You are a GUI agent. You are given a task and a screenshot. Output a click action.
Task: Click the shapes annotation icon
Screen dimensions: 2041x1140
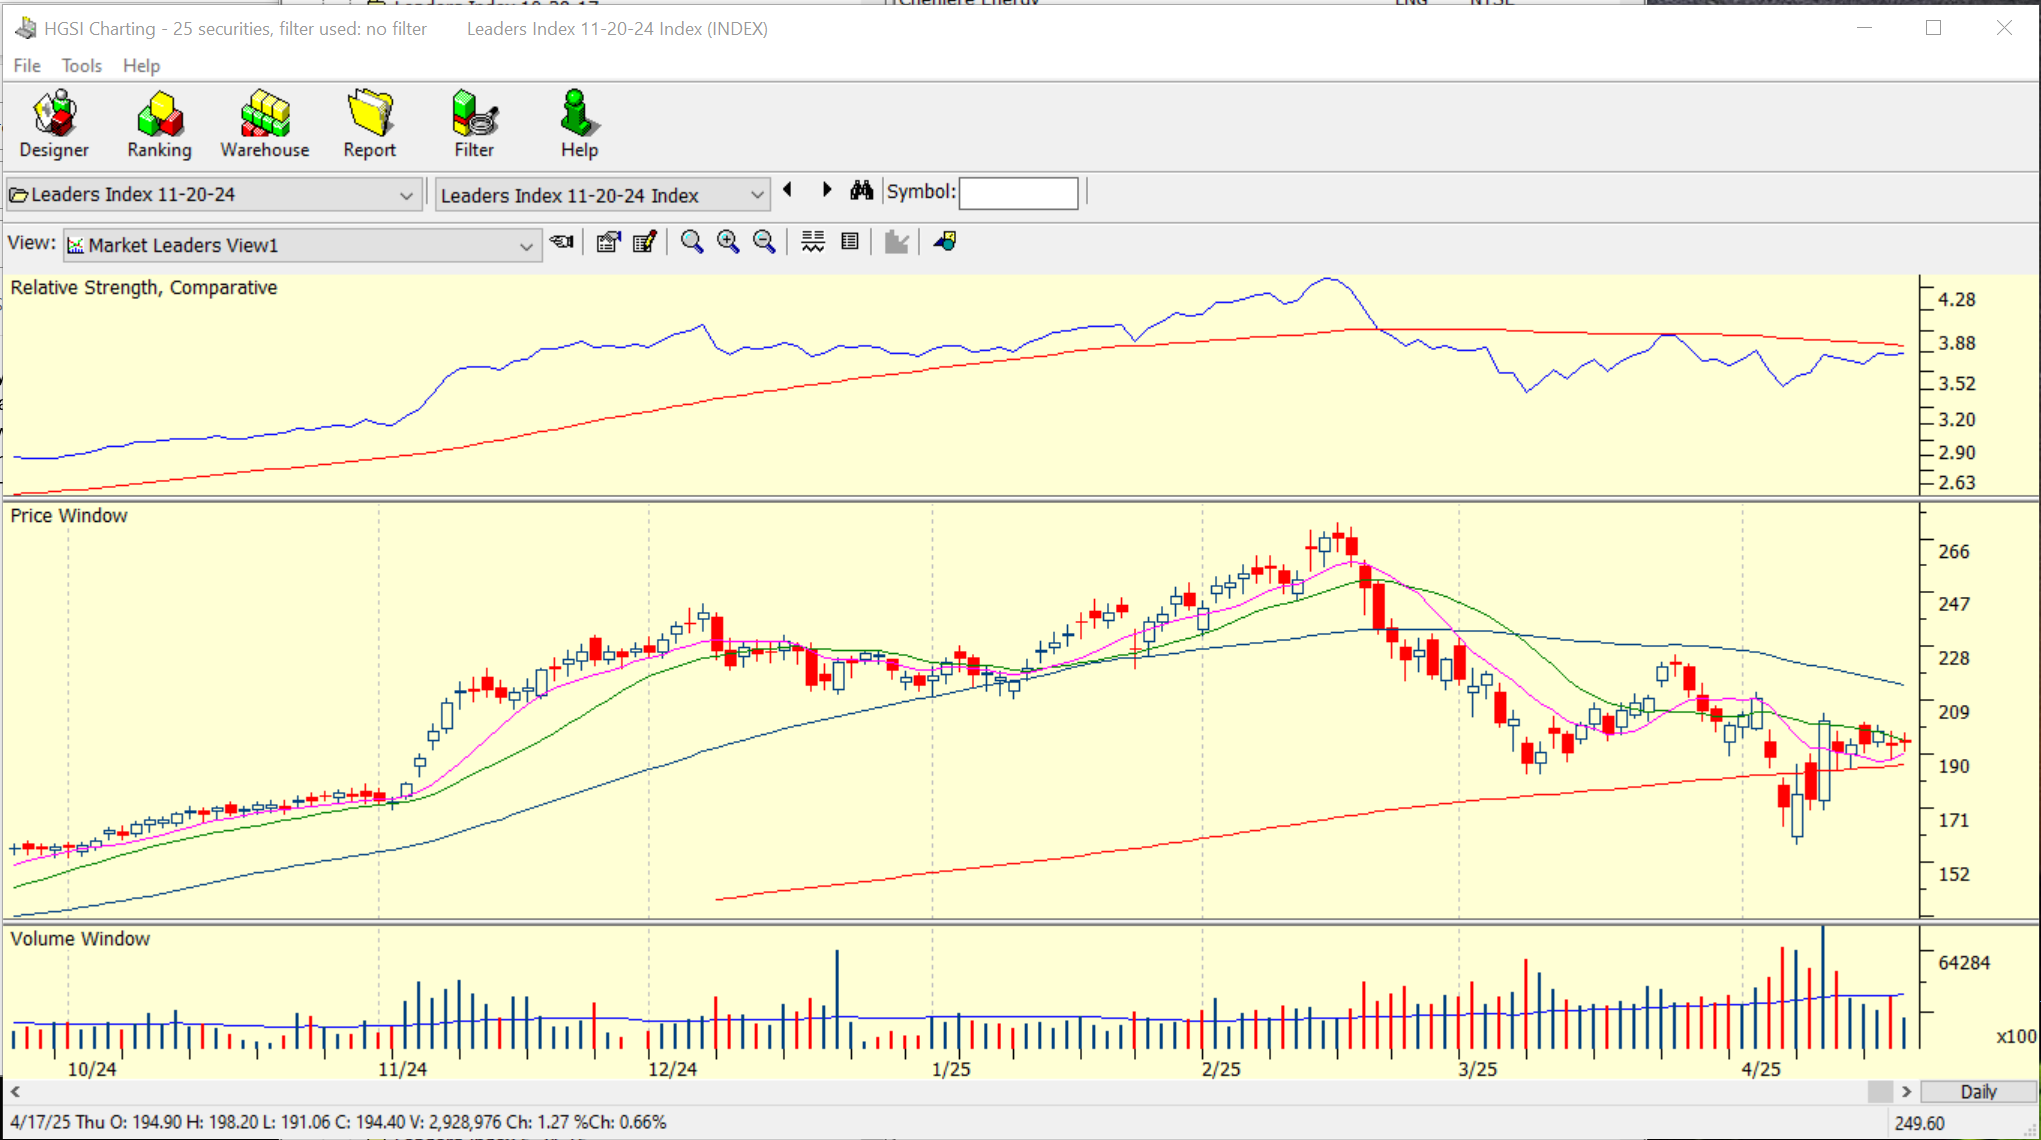click(945, 242)
